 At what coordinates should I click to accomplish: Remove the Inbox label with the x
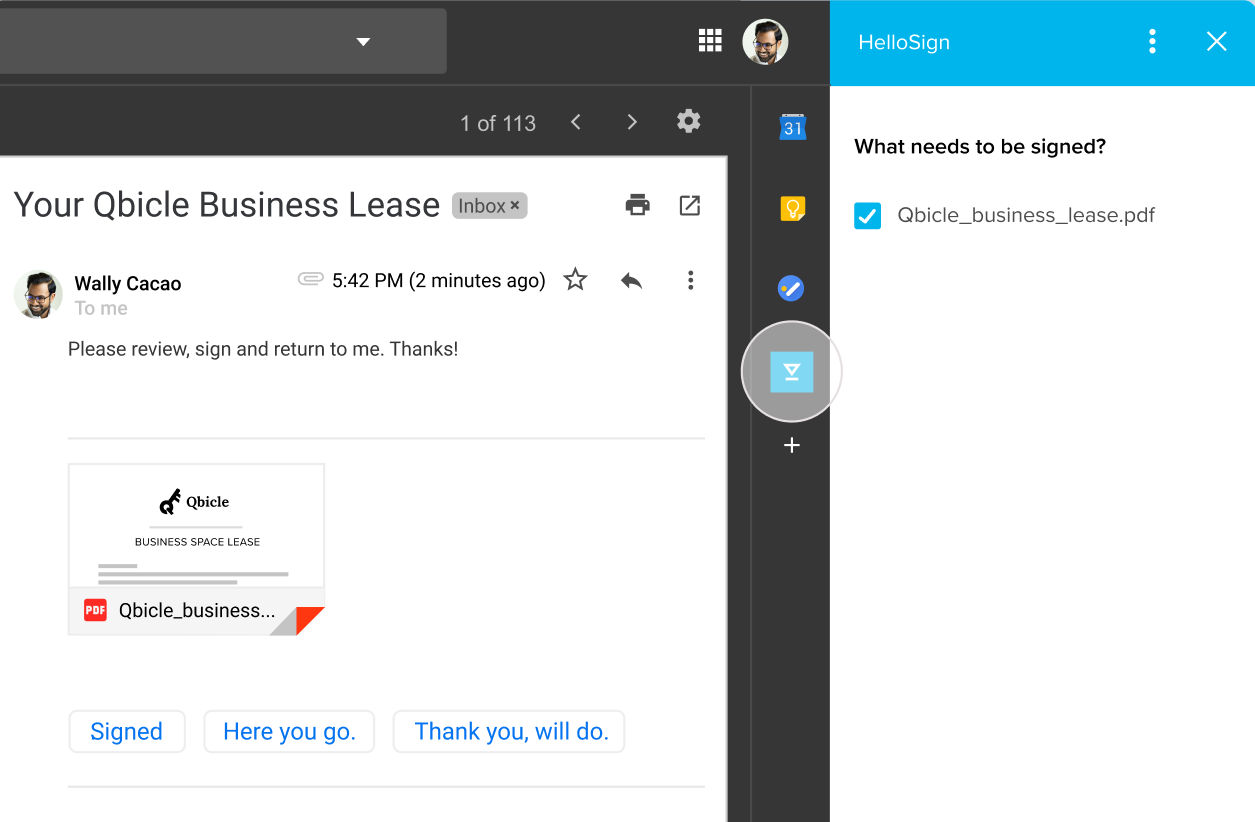click(x=515, y=206)
